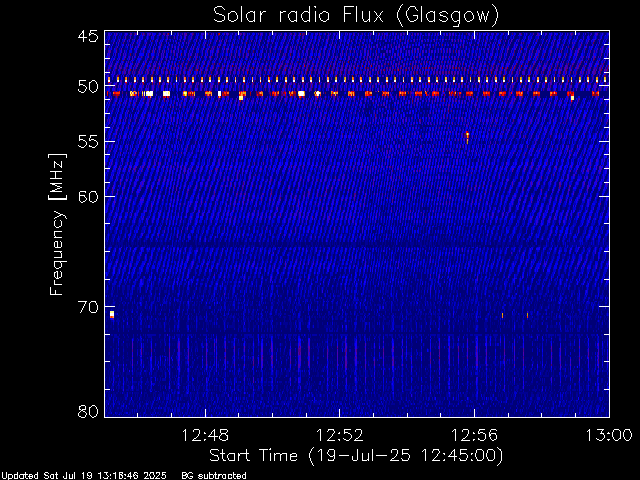Click 'Start Time (19-Jul-25 12:45:00)' axis label
The width and height of the screenshot is (640, 480).
tap(356, 456)
